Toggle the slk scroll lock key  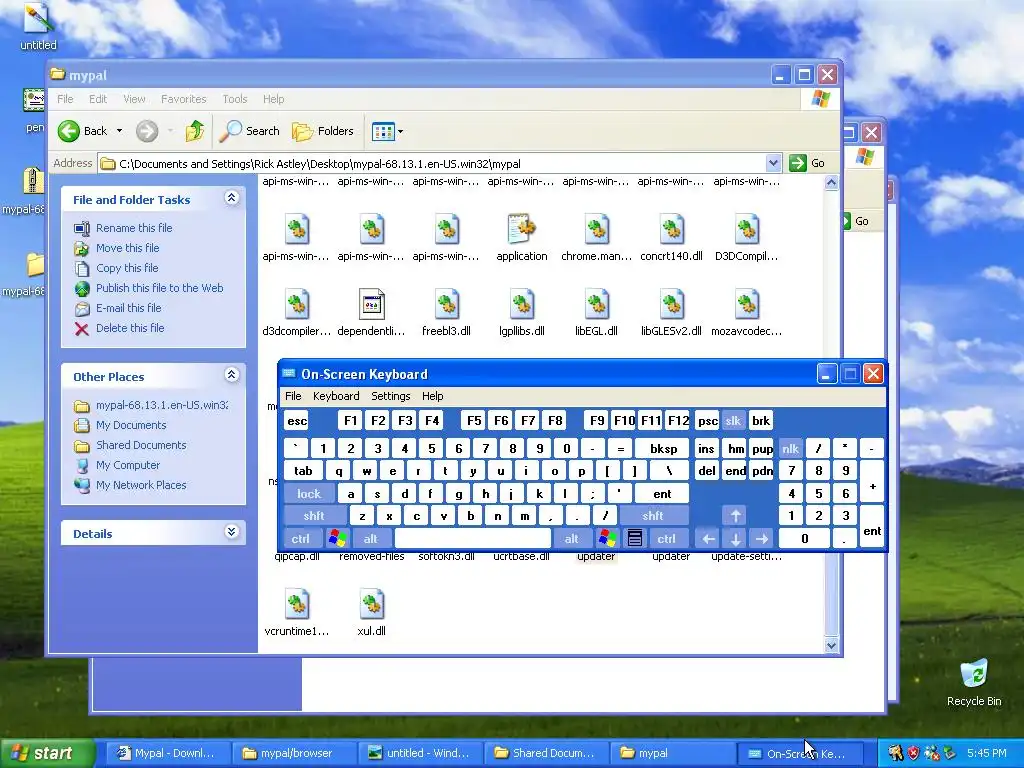pyautogui.click(x=733, y=421)
